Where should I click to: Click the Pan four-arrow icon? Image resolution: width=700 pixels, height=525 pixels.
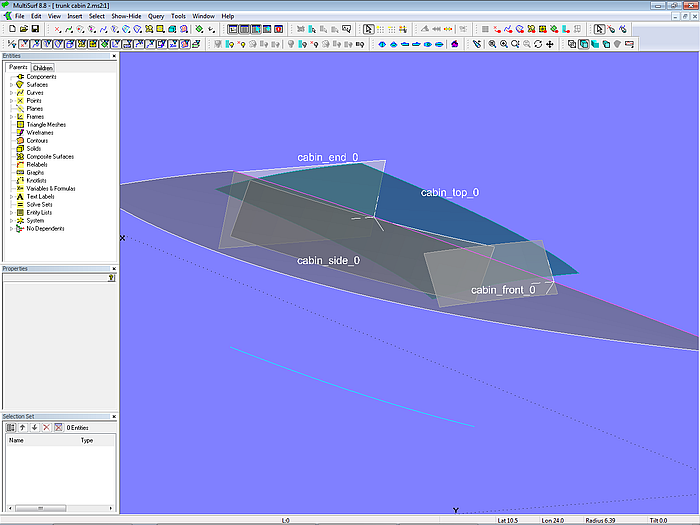[550, 44]
